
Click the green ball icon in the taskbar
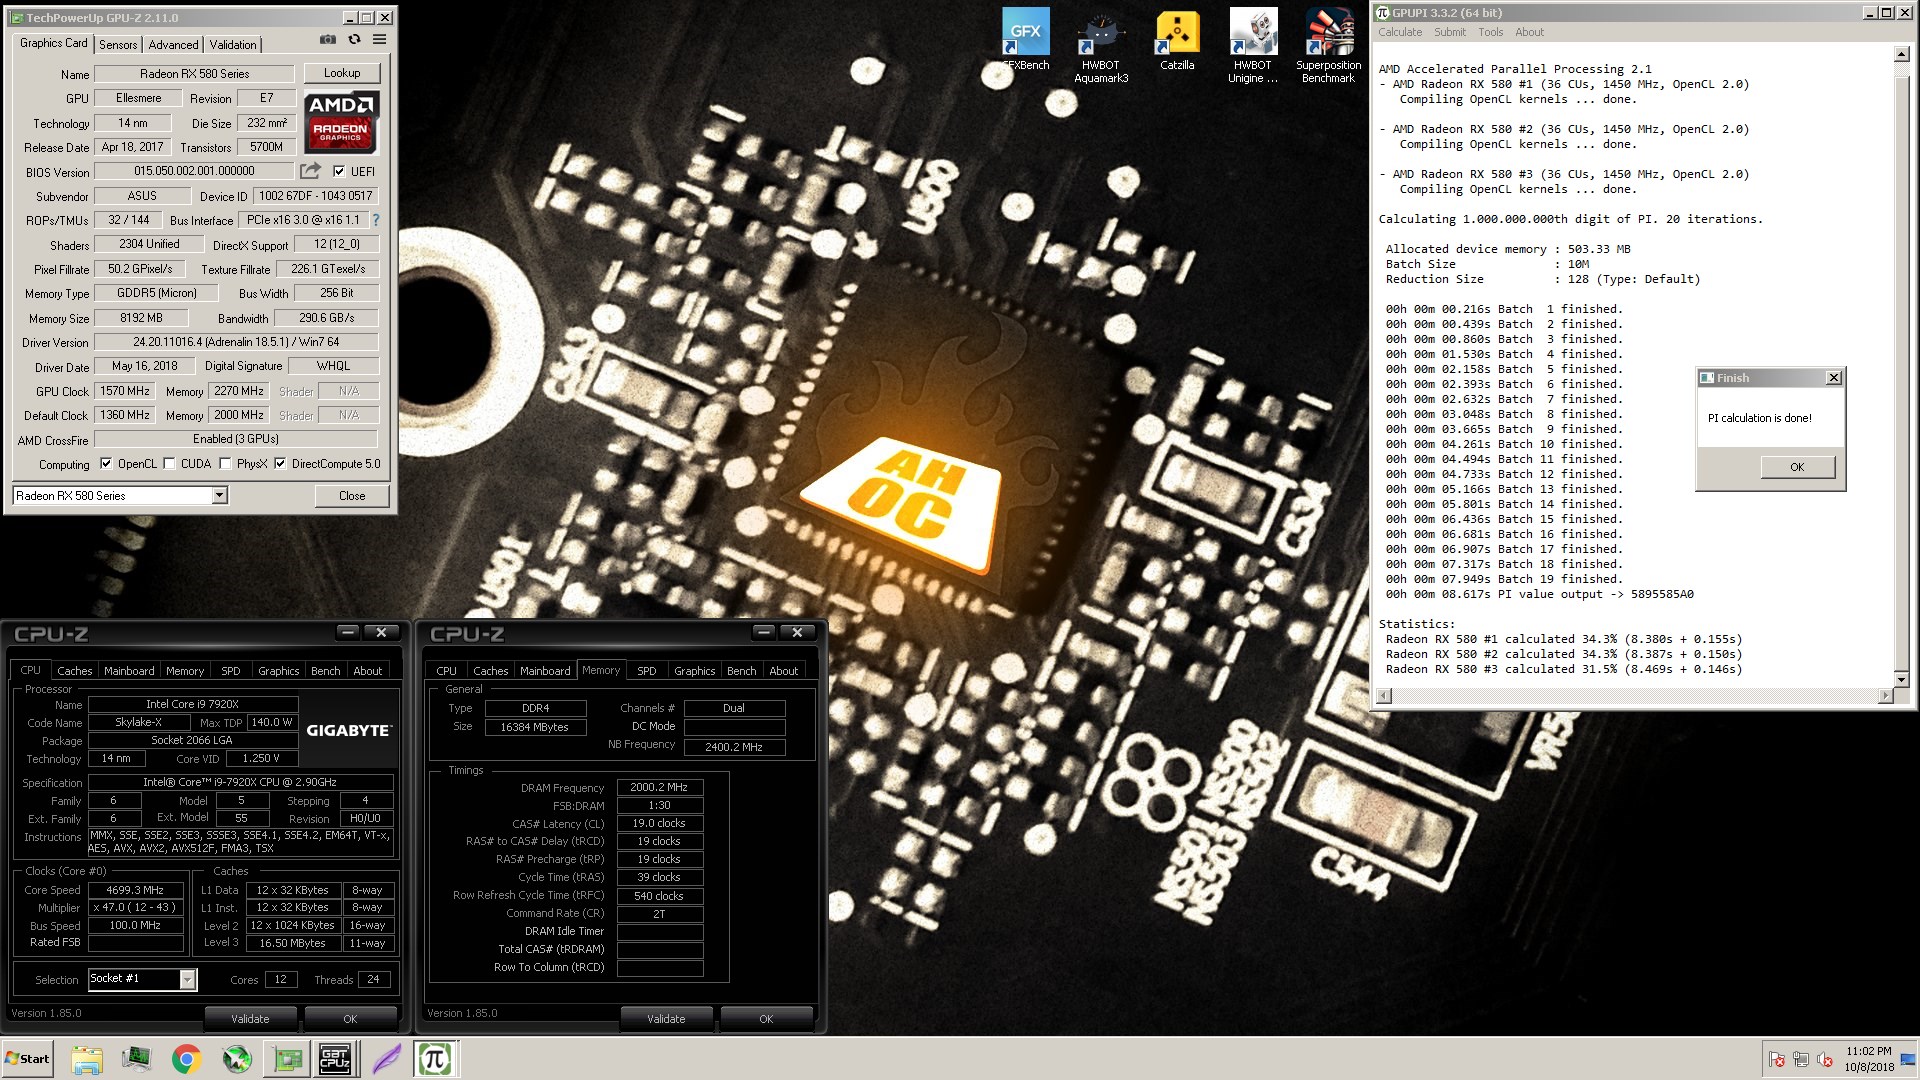[x=237, y=1059]
